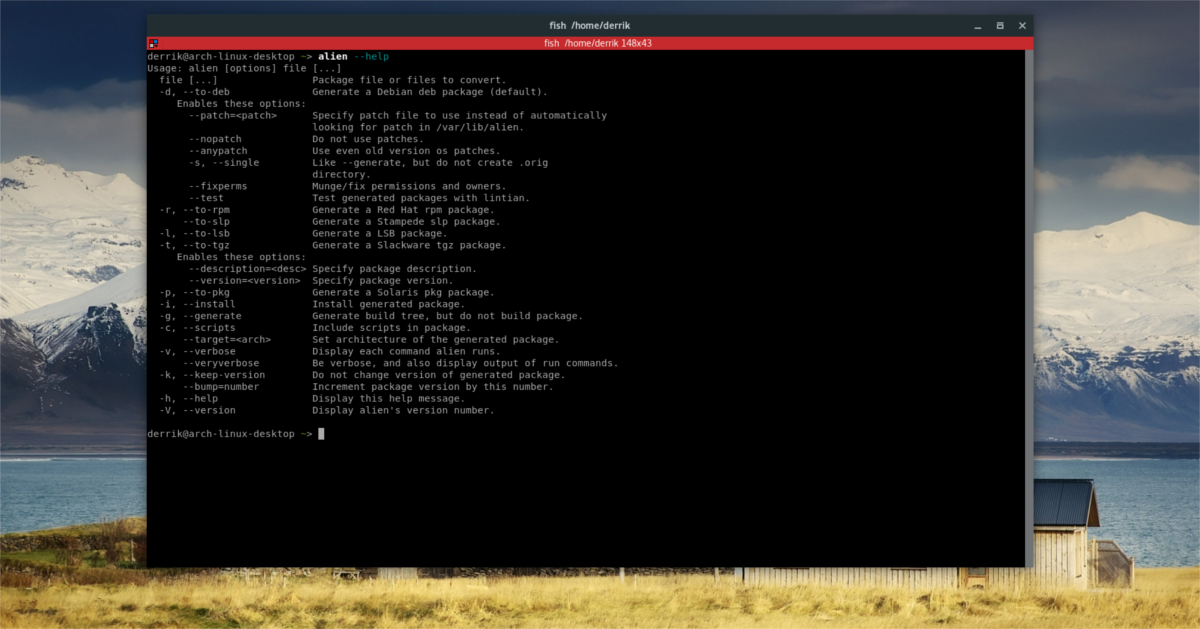This screenshot has width=1200, height=629.
Task: Maximize the fish terminal window
Action: tap(1000, 25)
